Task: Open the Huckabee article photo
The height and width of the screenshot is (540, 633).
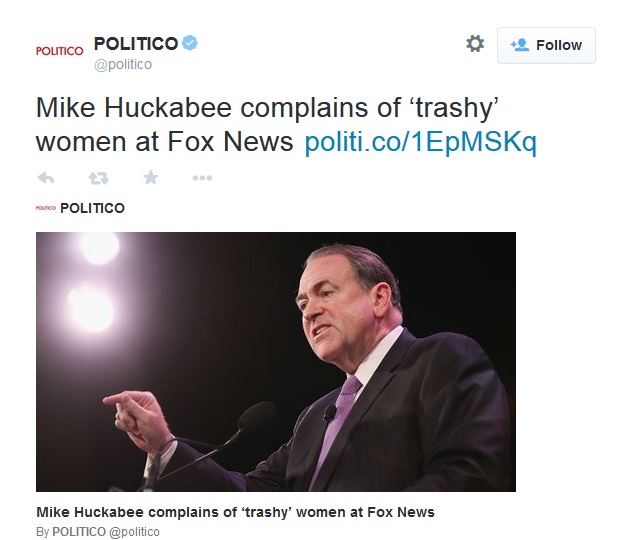Action: click(x=276, y=362)
